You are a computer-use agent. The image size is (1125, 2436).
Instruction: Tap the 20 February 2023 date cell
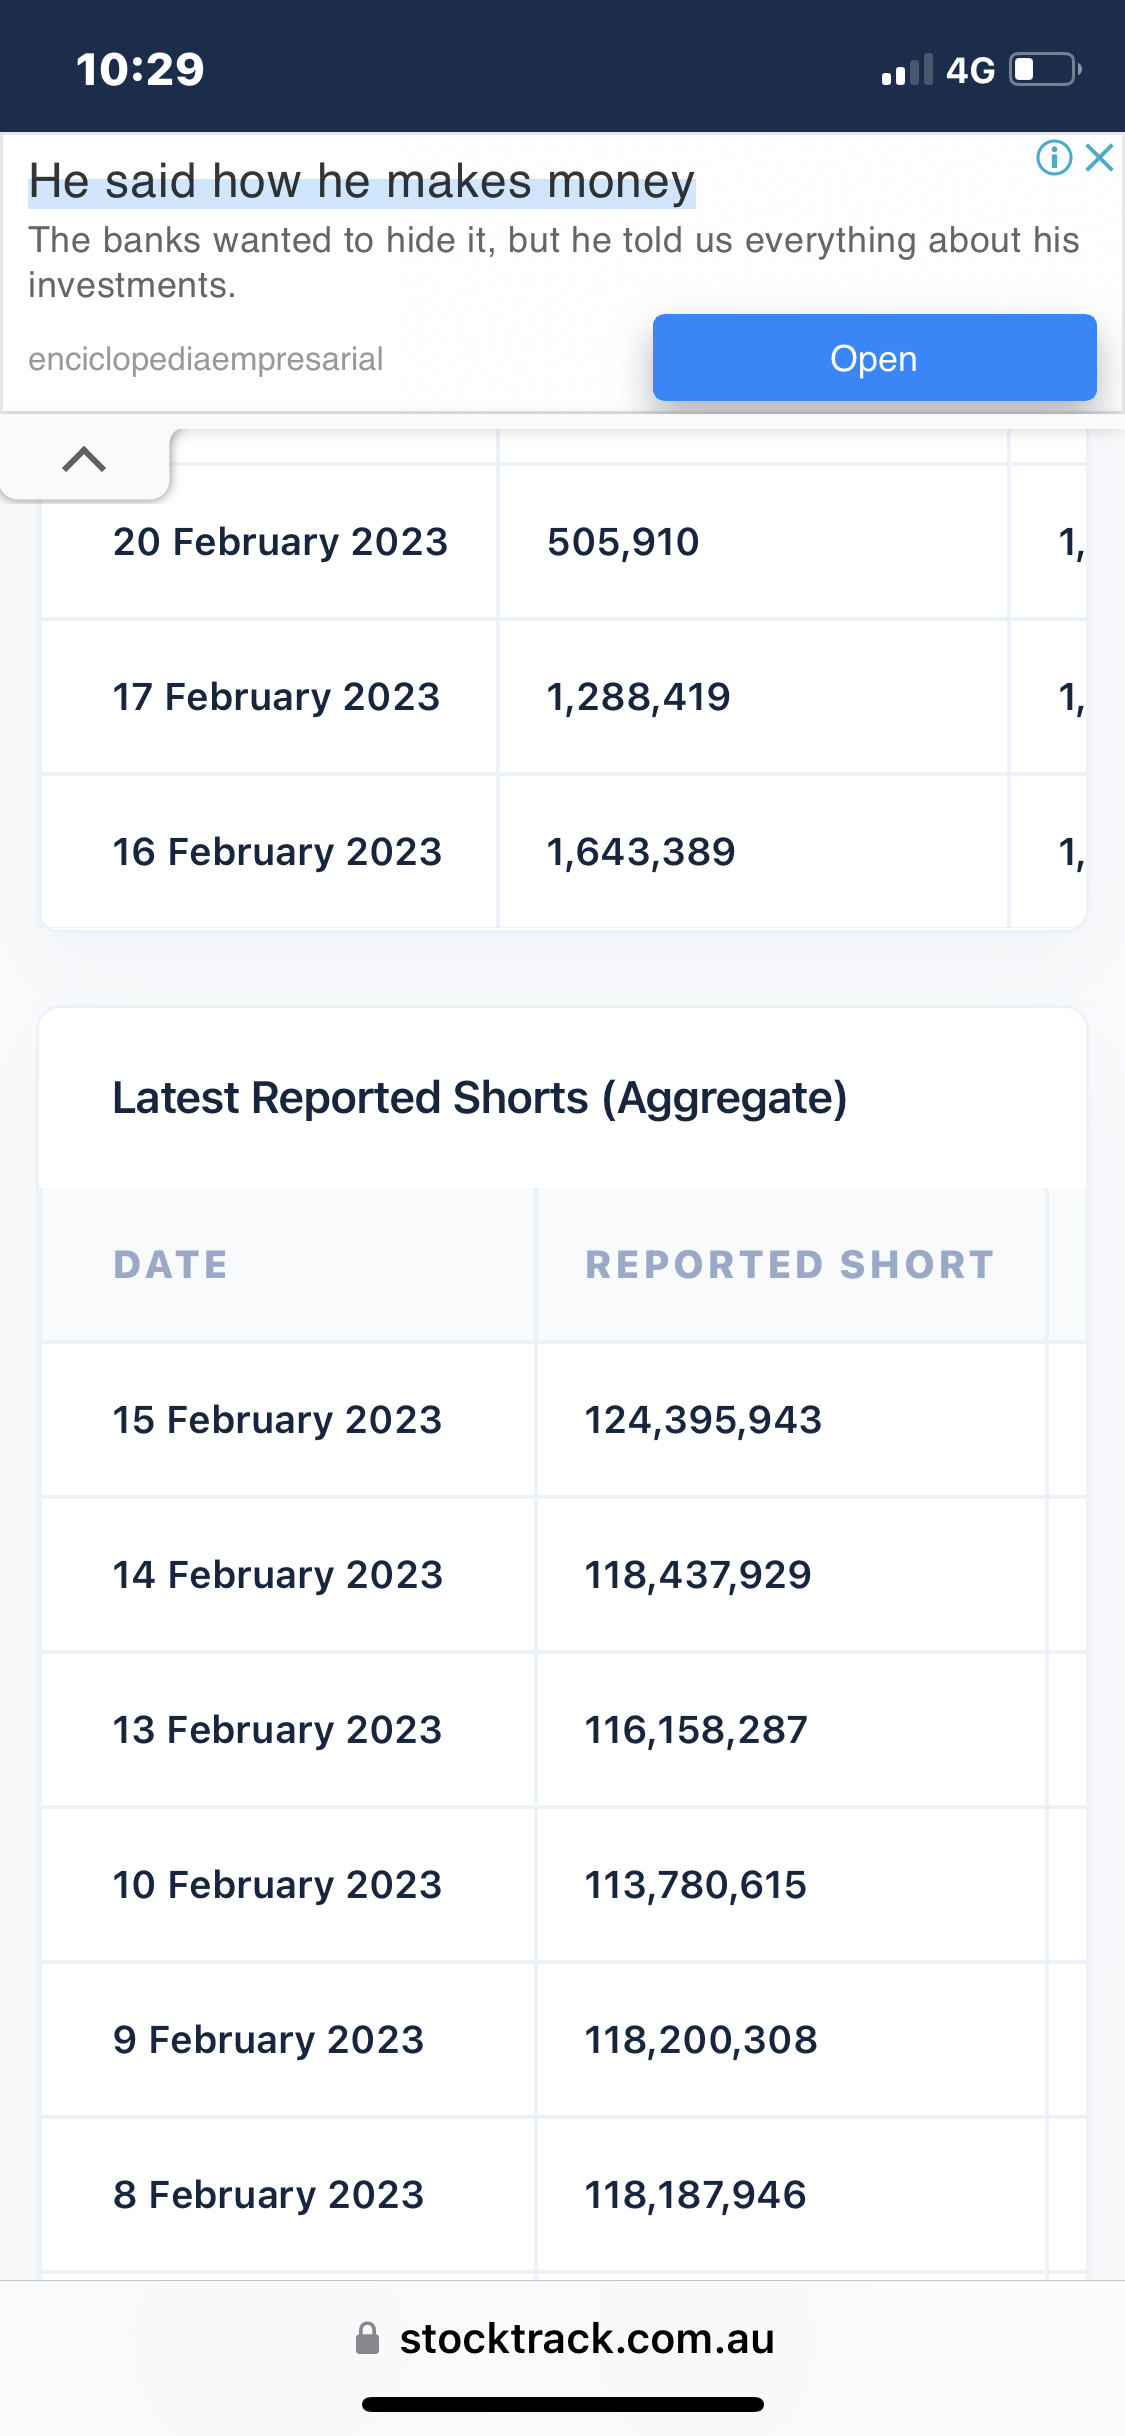click(x=280, y=542)
